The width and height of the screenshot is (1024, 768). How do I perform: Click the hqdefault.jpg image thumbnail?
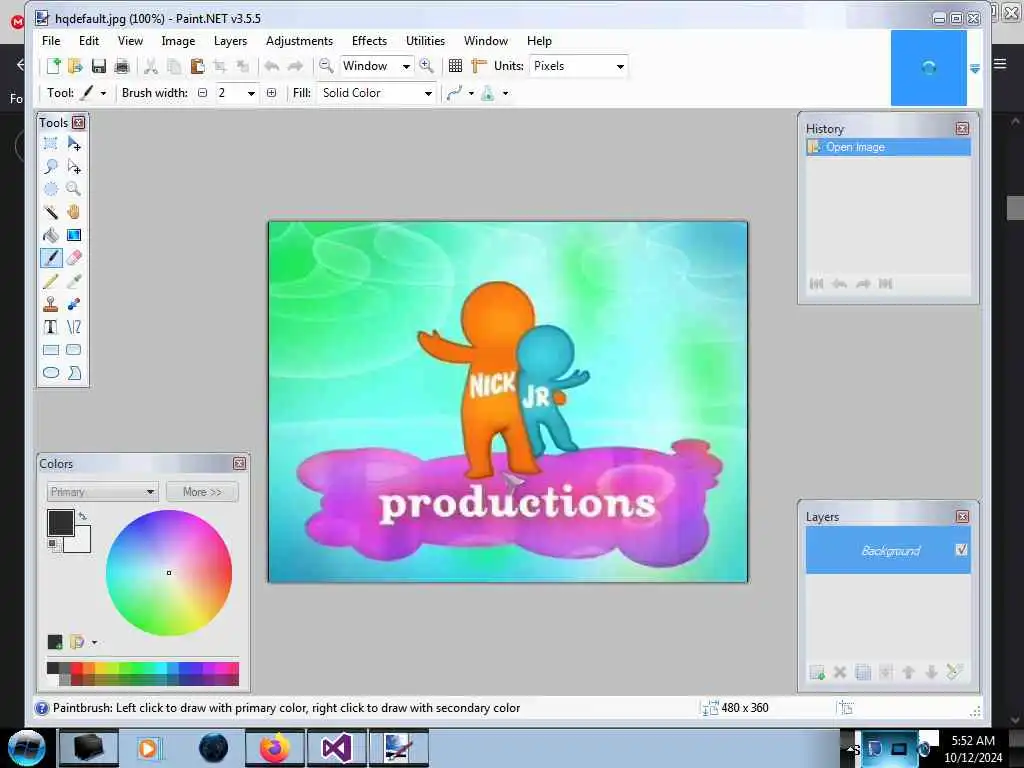929,67
